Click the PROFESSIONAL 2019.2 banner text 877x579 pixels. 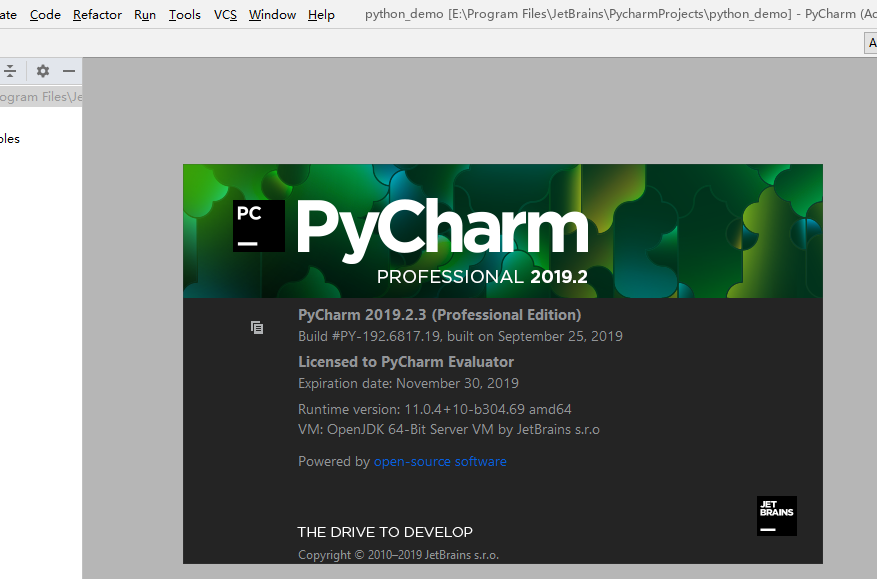click(482, 276)
